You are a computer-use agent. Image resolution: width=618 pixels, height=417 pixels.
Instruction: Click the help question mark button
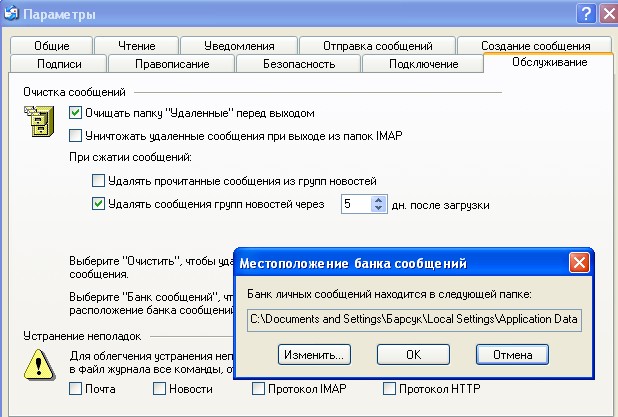586,14
